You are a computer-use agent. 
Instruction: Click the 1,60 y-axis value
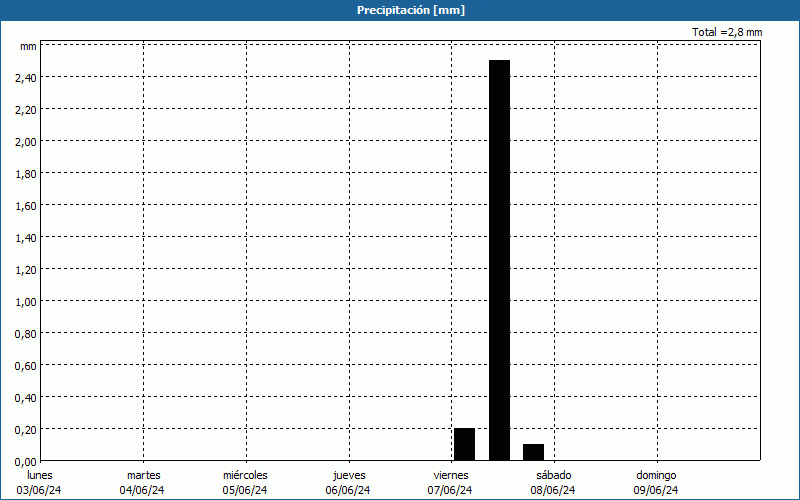pyautogui.click(x=26, y=206)
